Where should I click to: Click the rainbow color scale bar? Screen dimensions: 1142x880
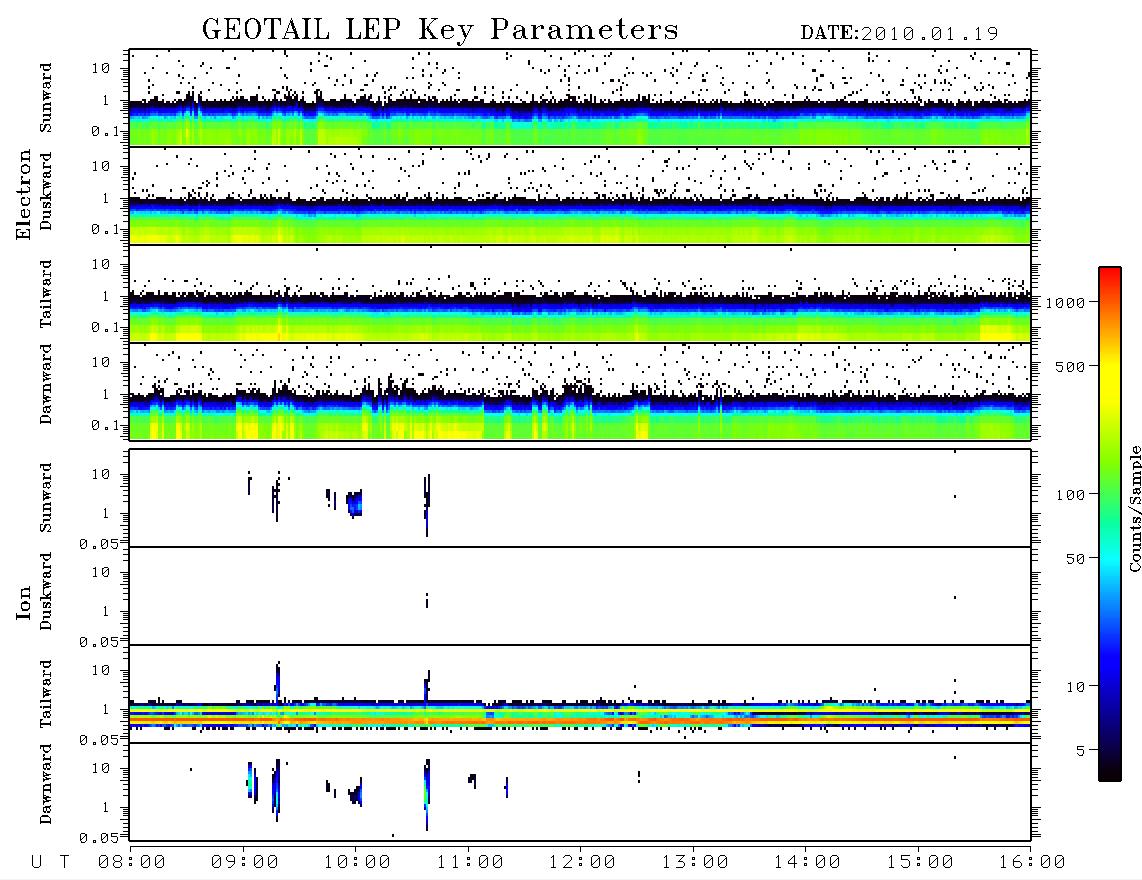pos(1110,524)
